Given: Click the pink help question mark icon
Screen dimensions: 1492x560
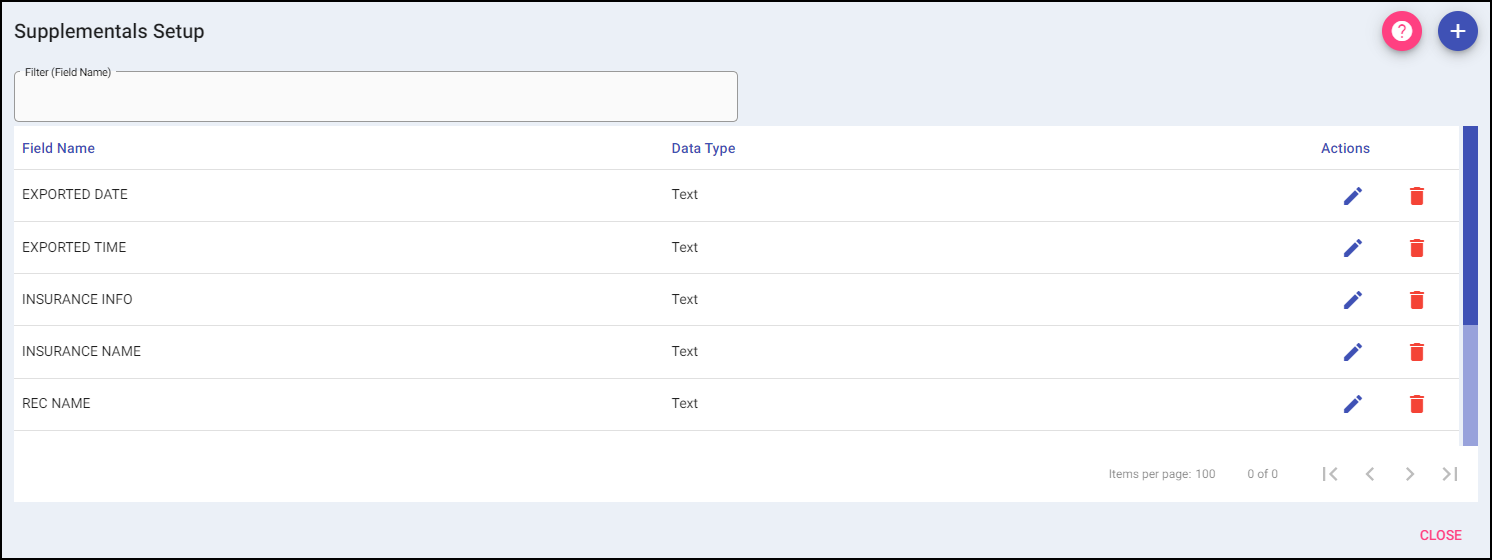Looking at the screenshot, I should [1401, 32].
